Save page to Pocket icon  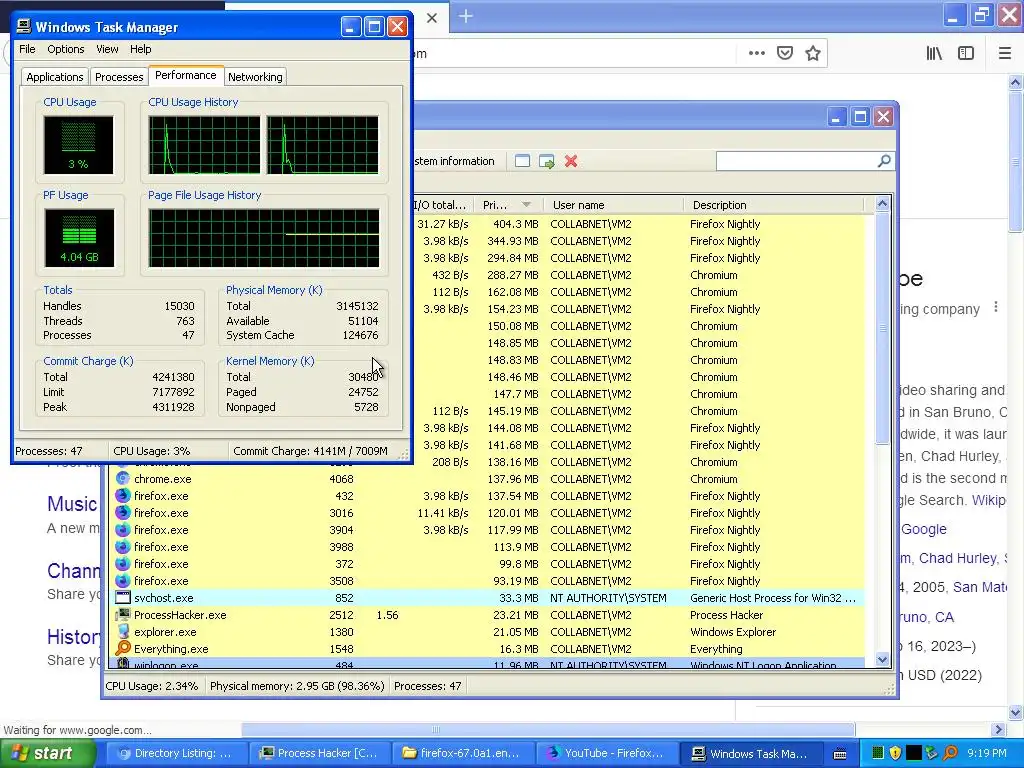[x=784, y=53]
